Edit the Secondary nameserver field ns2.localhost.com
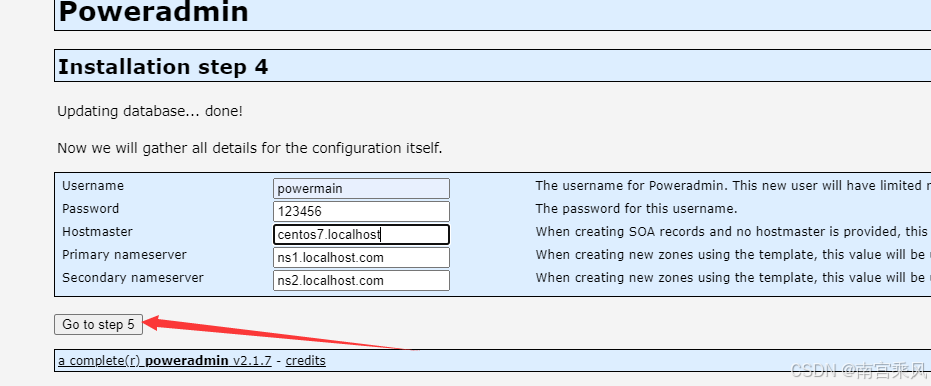This screenshot has width=931, height=386. click(361, 280)
